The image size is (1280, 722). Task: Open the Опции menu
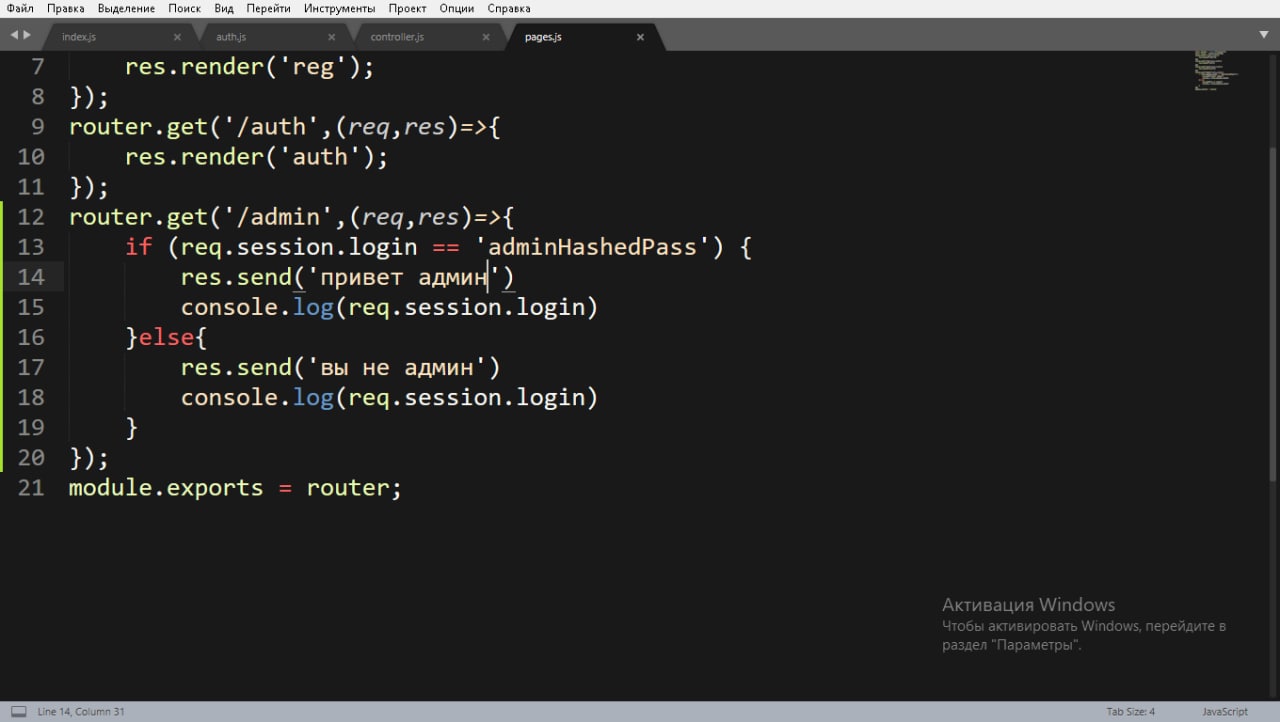pyautogui.click(x=457, y=8)
